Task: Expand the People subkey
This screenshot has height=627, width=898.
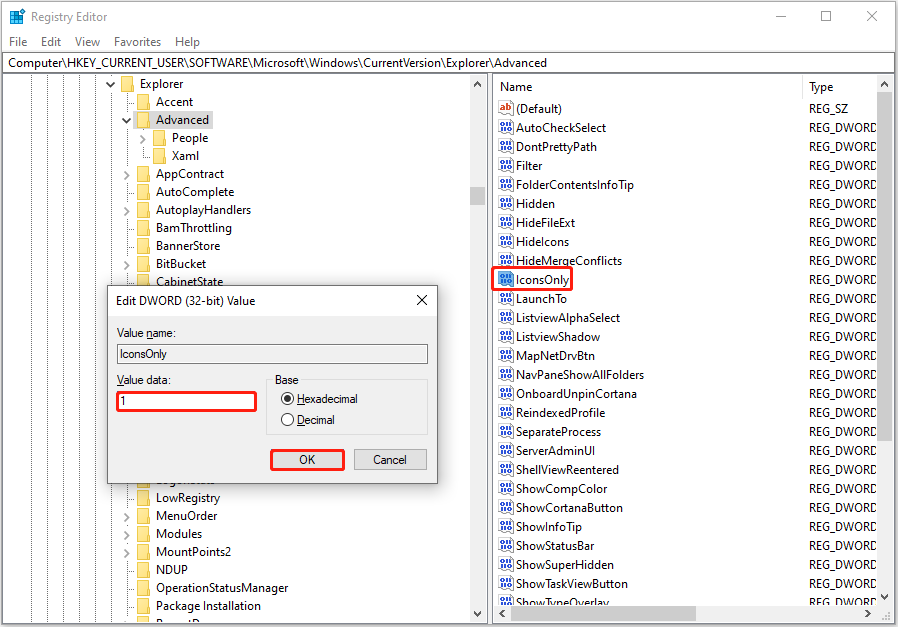Action: coord(142,137)
